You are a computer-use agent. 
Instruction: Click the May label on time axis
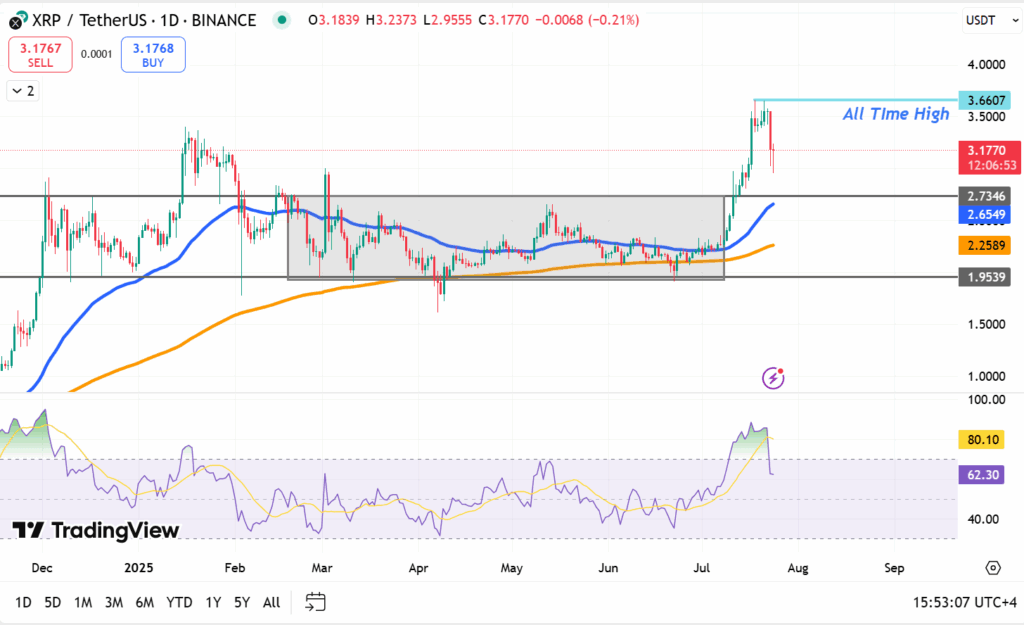coord(511,568)
